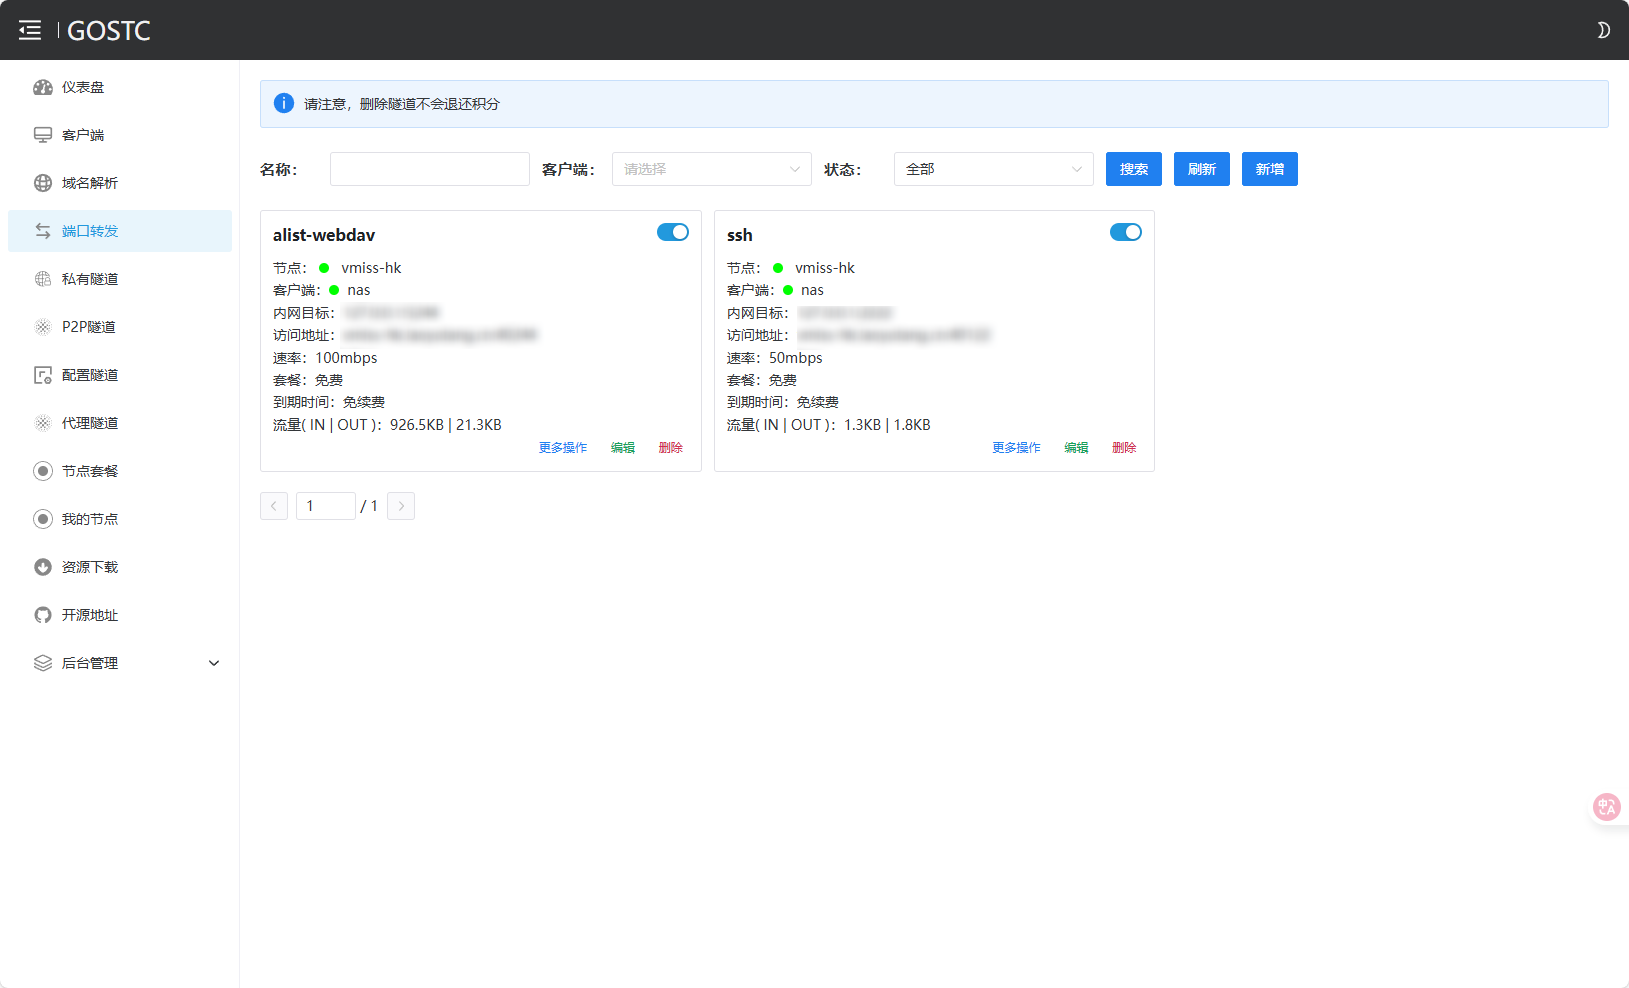This screenshot has width=1629, height=988.
Task: Select 端口转发 in the sidebar
Action: (x=120, y=231)
